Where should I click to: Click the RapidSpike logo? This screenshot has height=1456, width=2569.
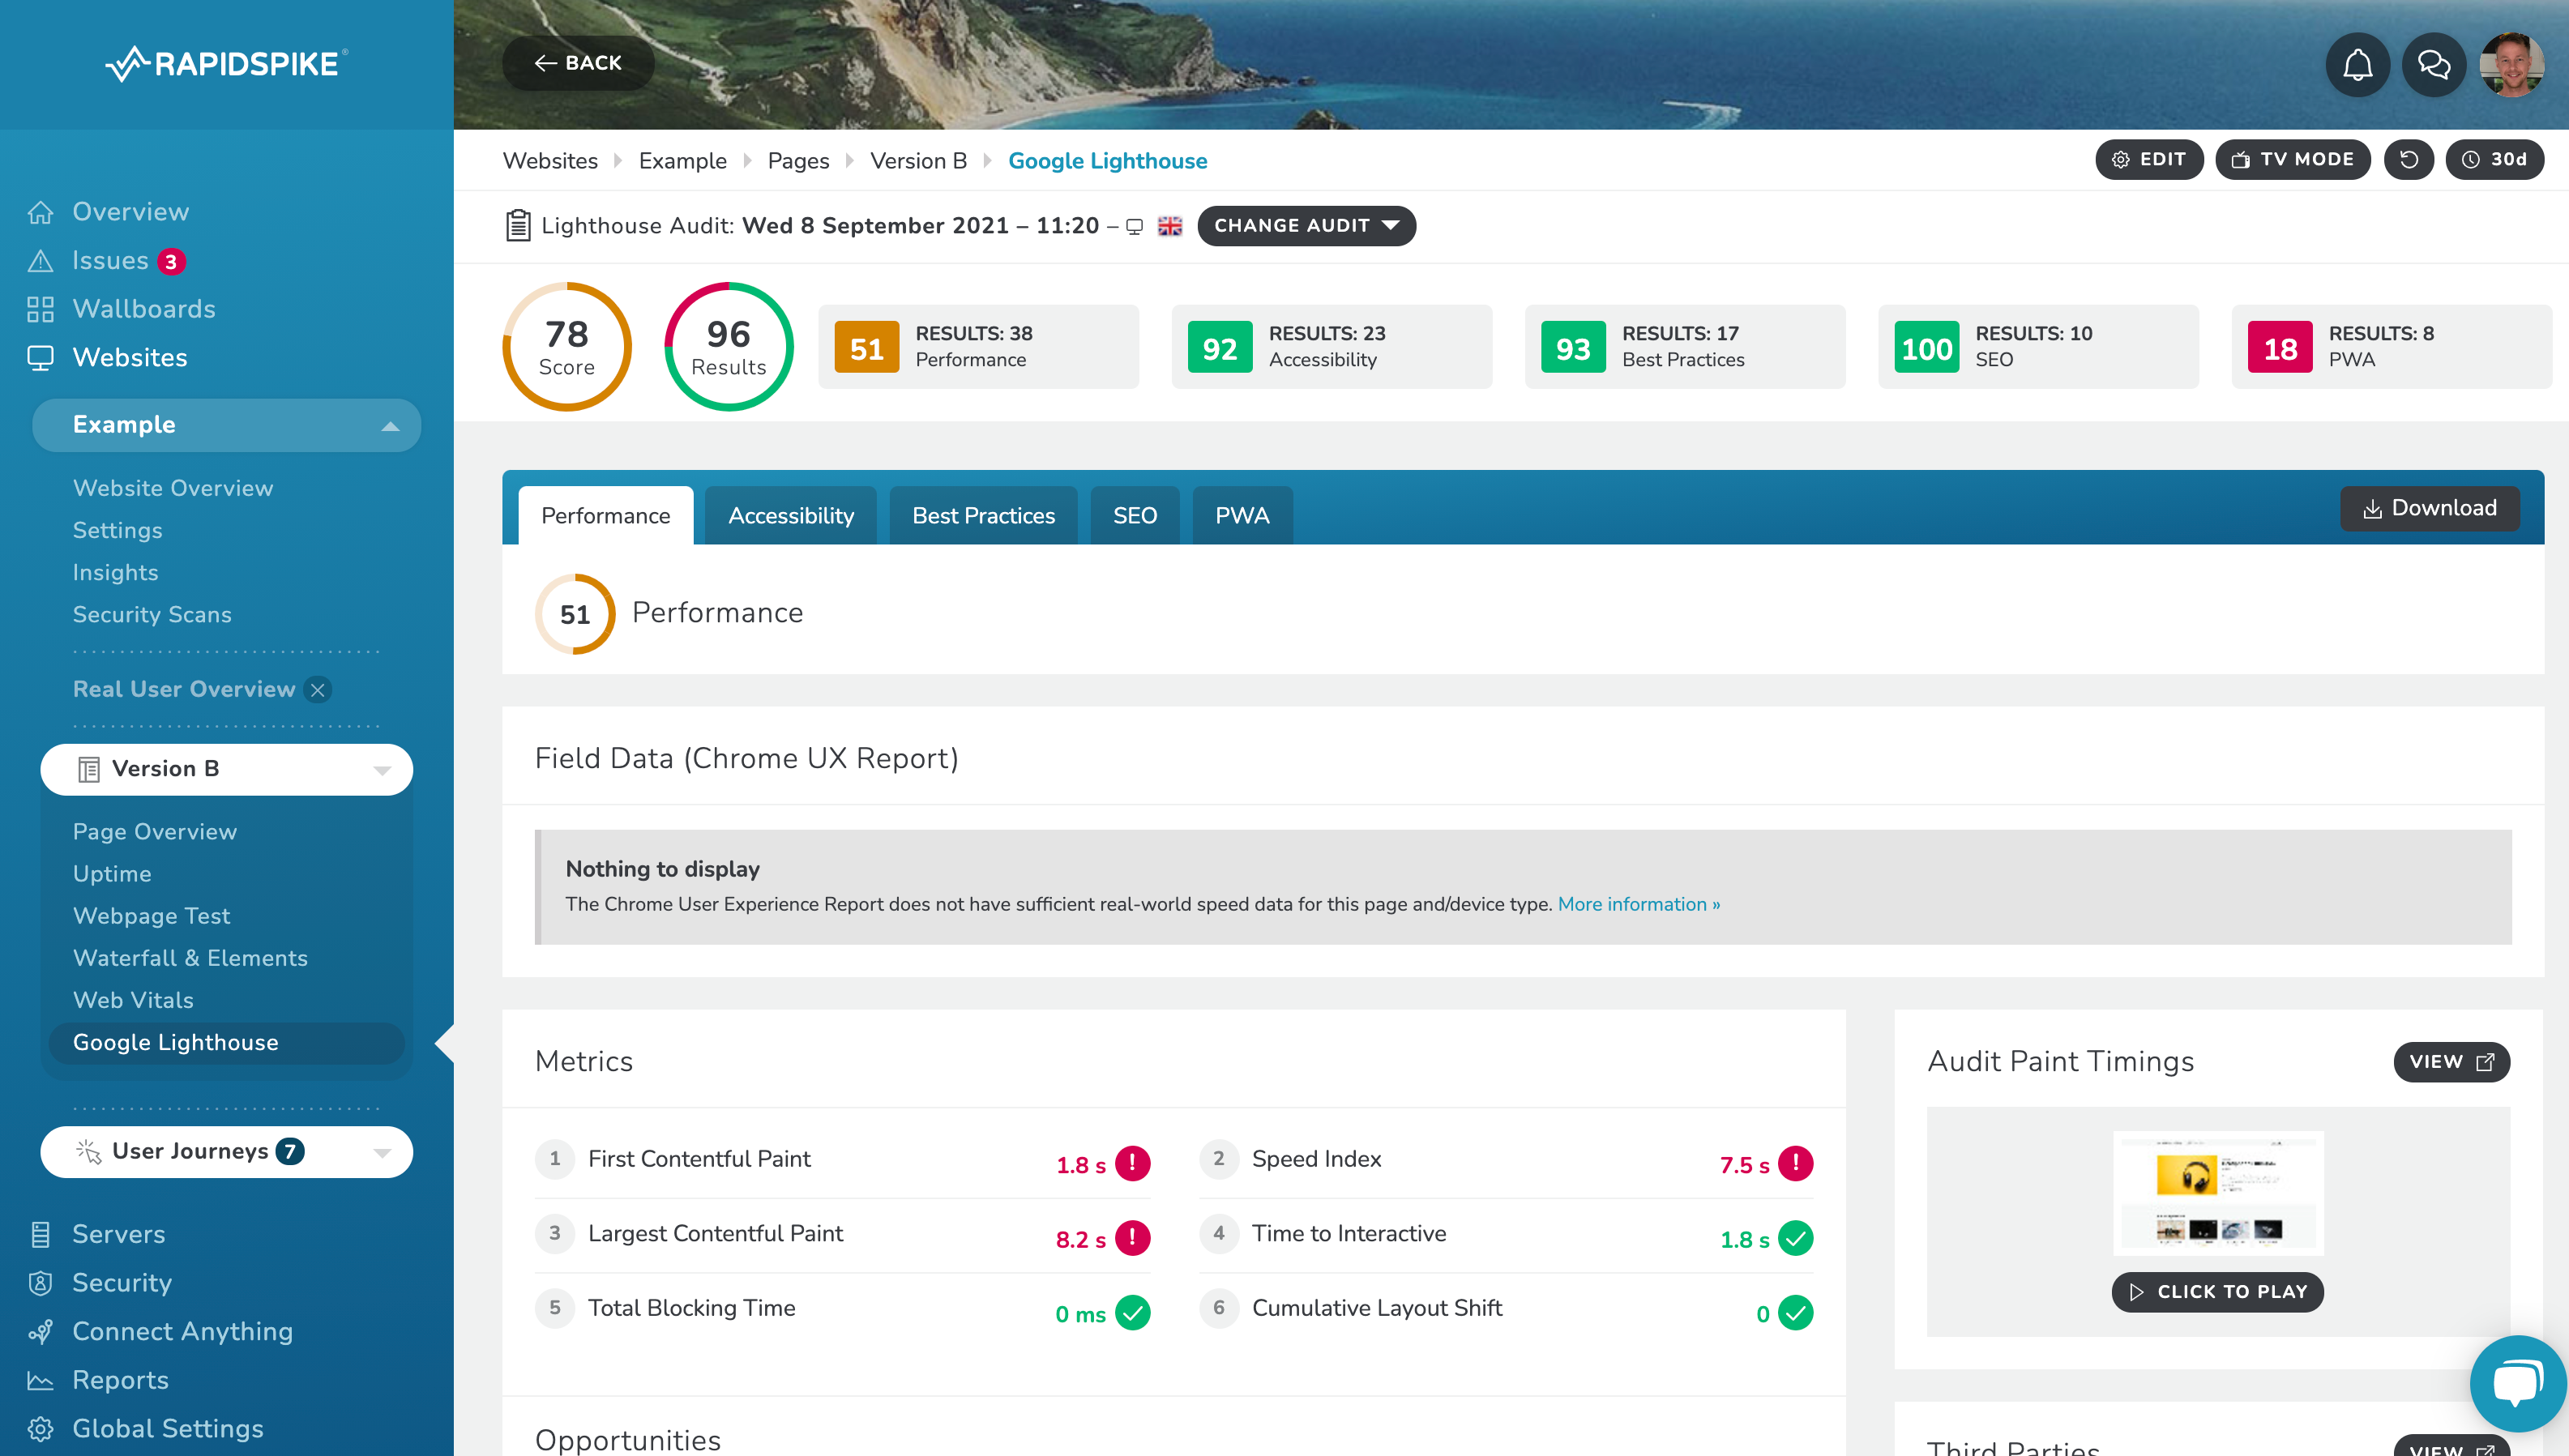tap(227, 63)
